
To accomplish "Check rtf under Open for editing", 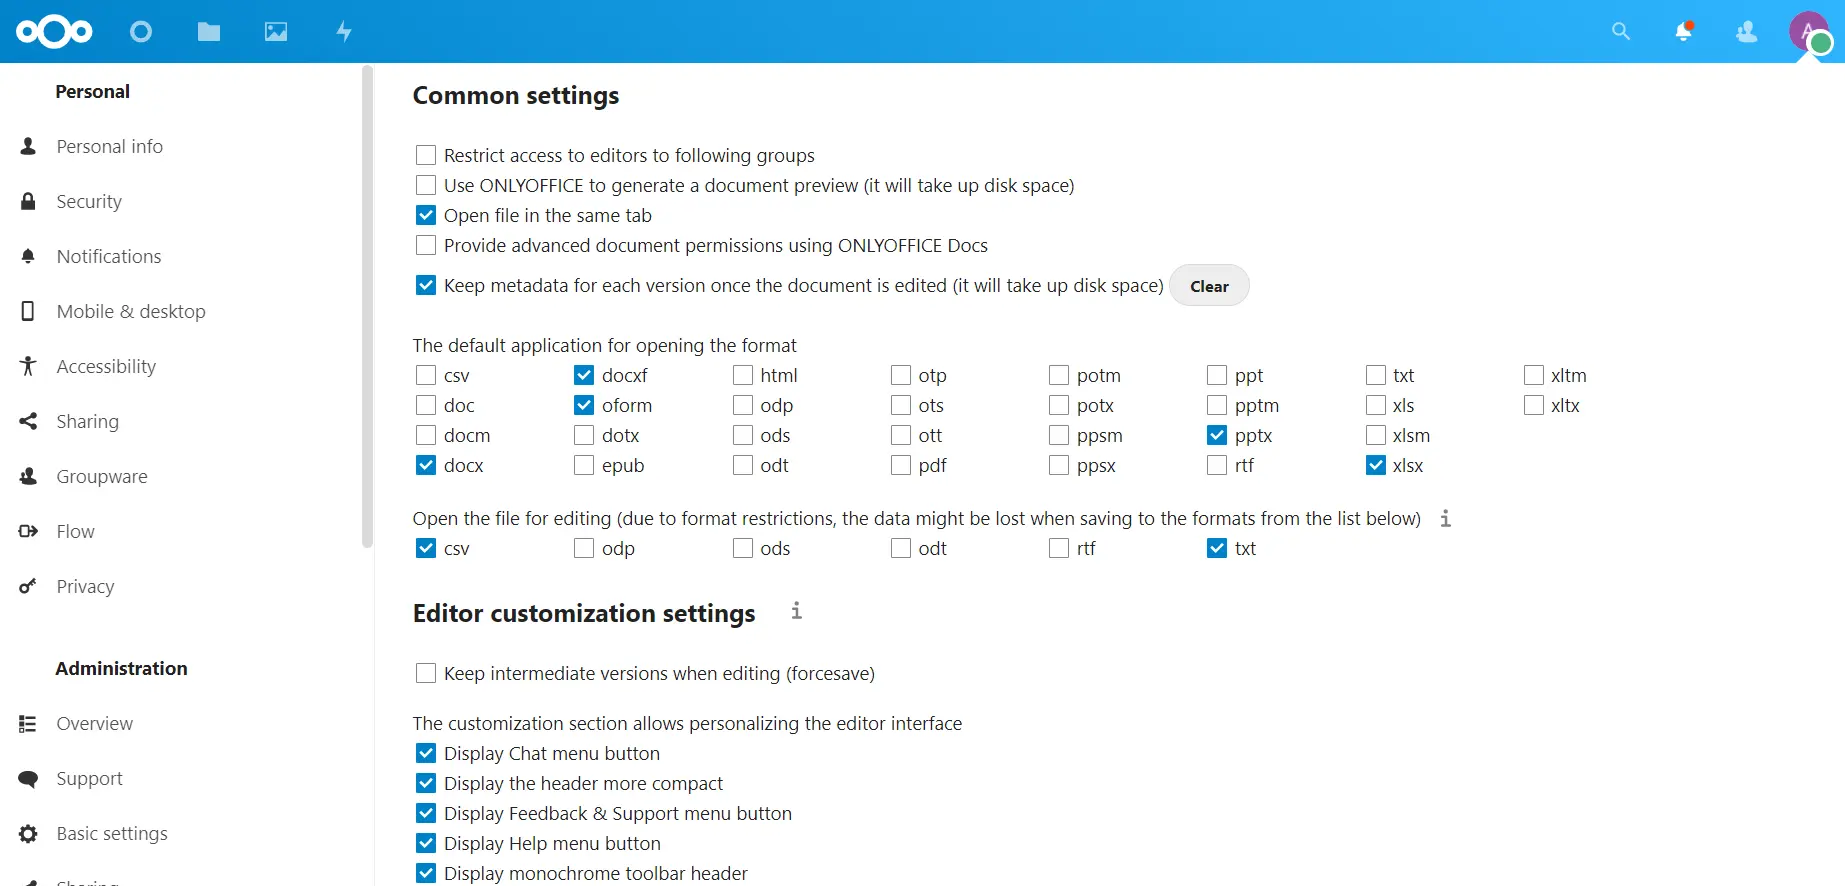I will [x=1059, y=548].
